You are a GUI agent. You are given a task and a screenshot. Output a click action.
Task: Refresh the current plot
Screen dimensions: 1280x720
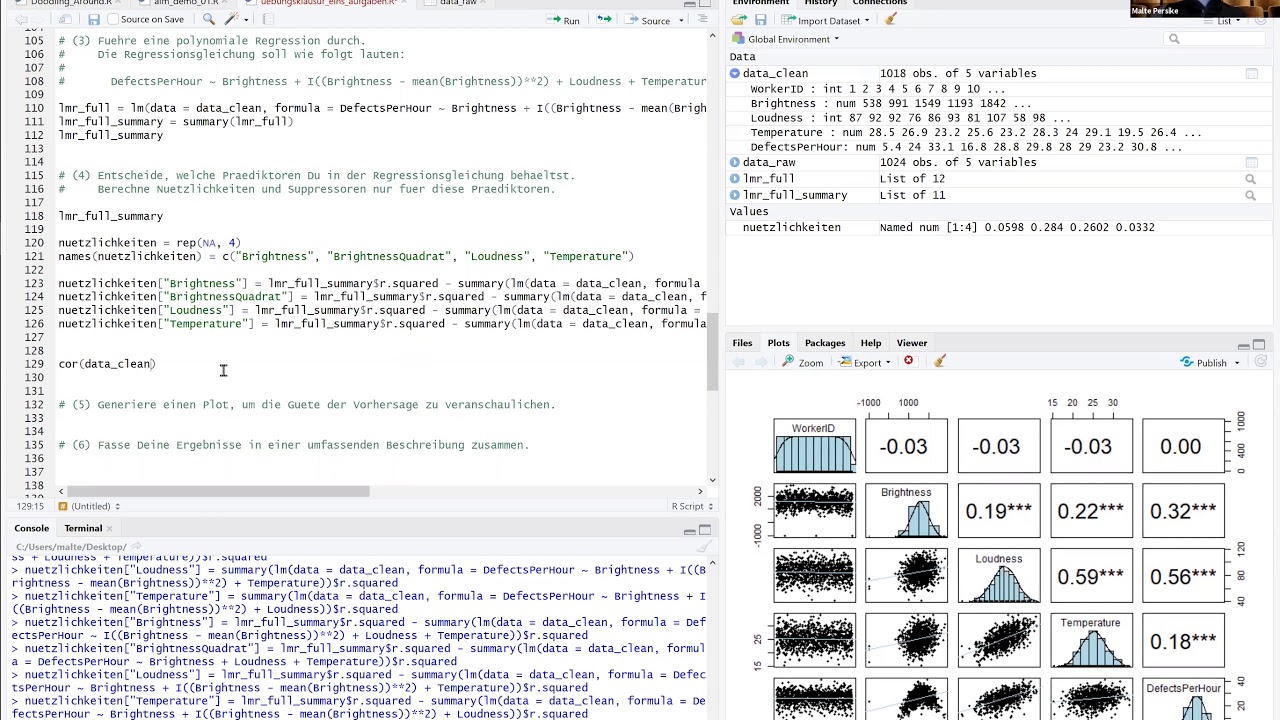click(x=1260, y=362)
